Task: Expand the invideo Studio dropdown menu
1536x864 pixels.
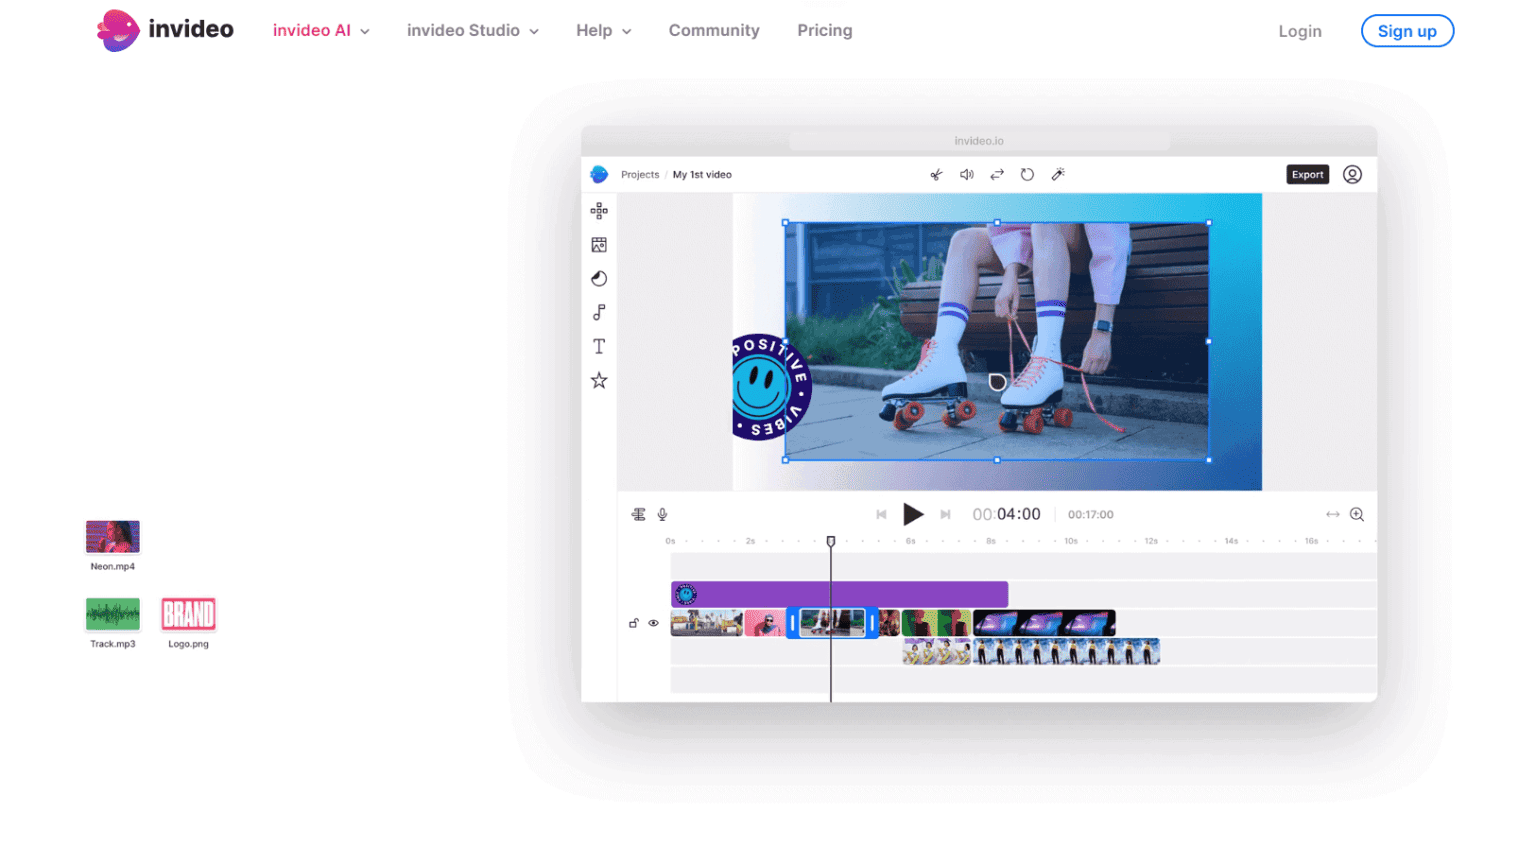Action: (472, 31)
